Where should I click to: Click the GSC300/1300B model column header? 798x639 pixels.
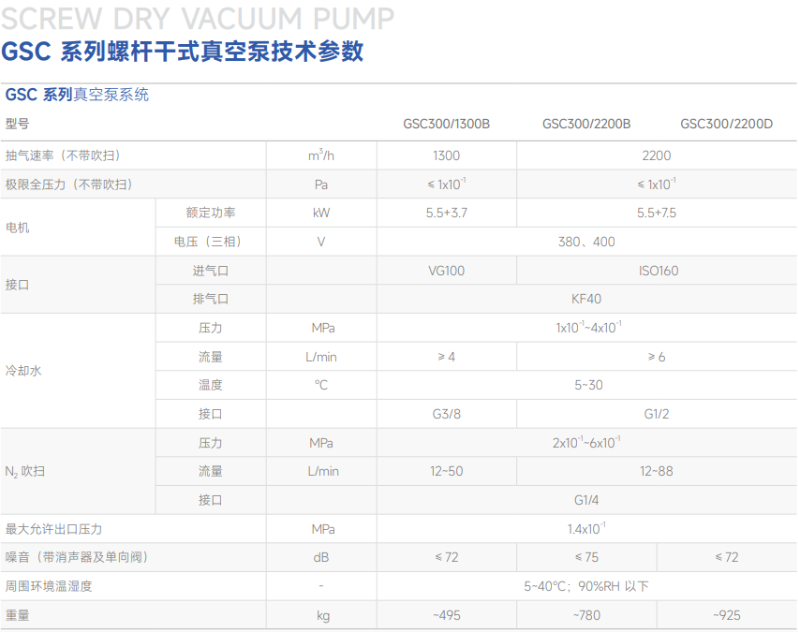pos(446,125)
